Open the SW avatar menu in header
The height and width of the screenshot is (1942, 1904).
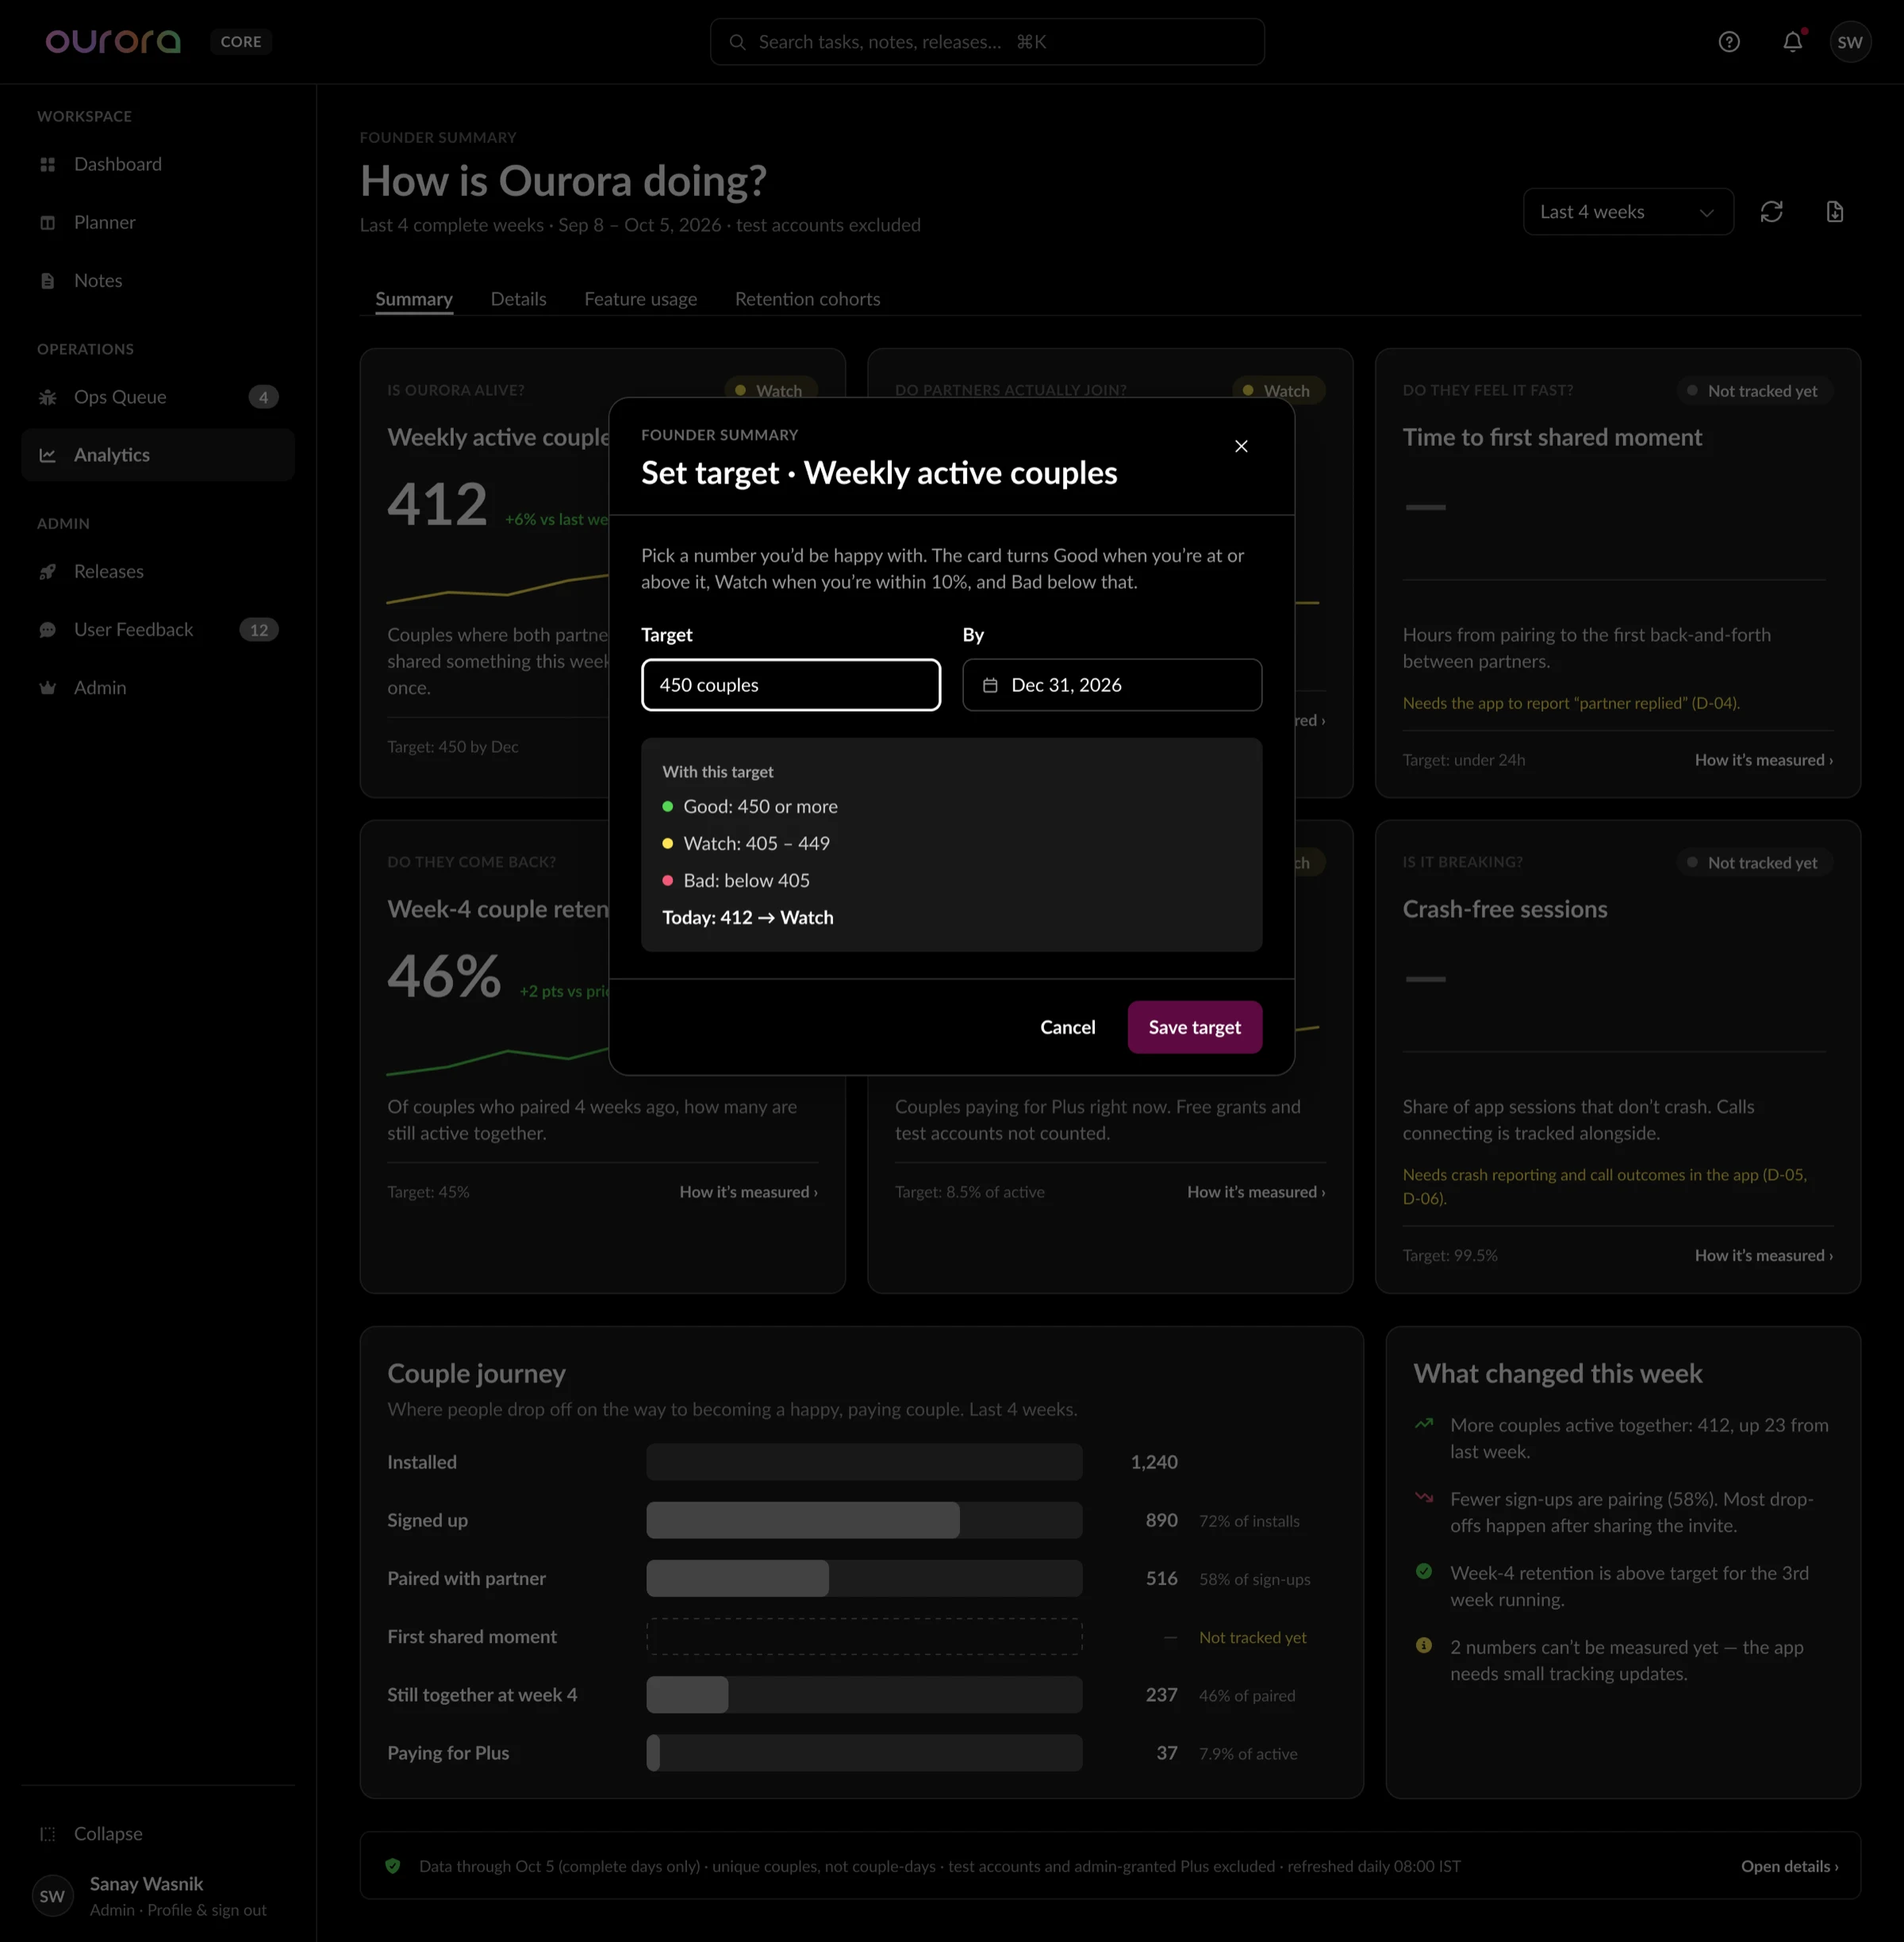point(1850,42)
